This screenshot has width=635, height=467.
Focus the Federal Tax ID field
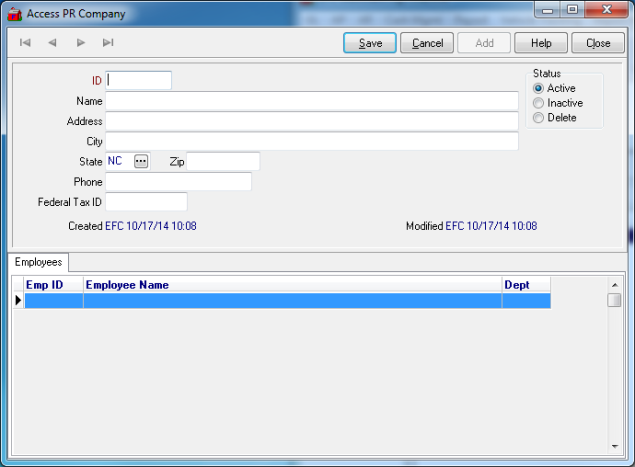pos(146,202)
